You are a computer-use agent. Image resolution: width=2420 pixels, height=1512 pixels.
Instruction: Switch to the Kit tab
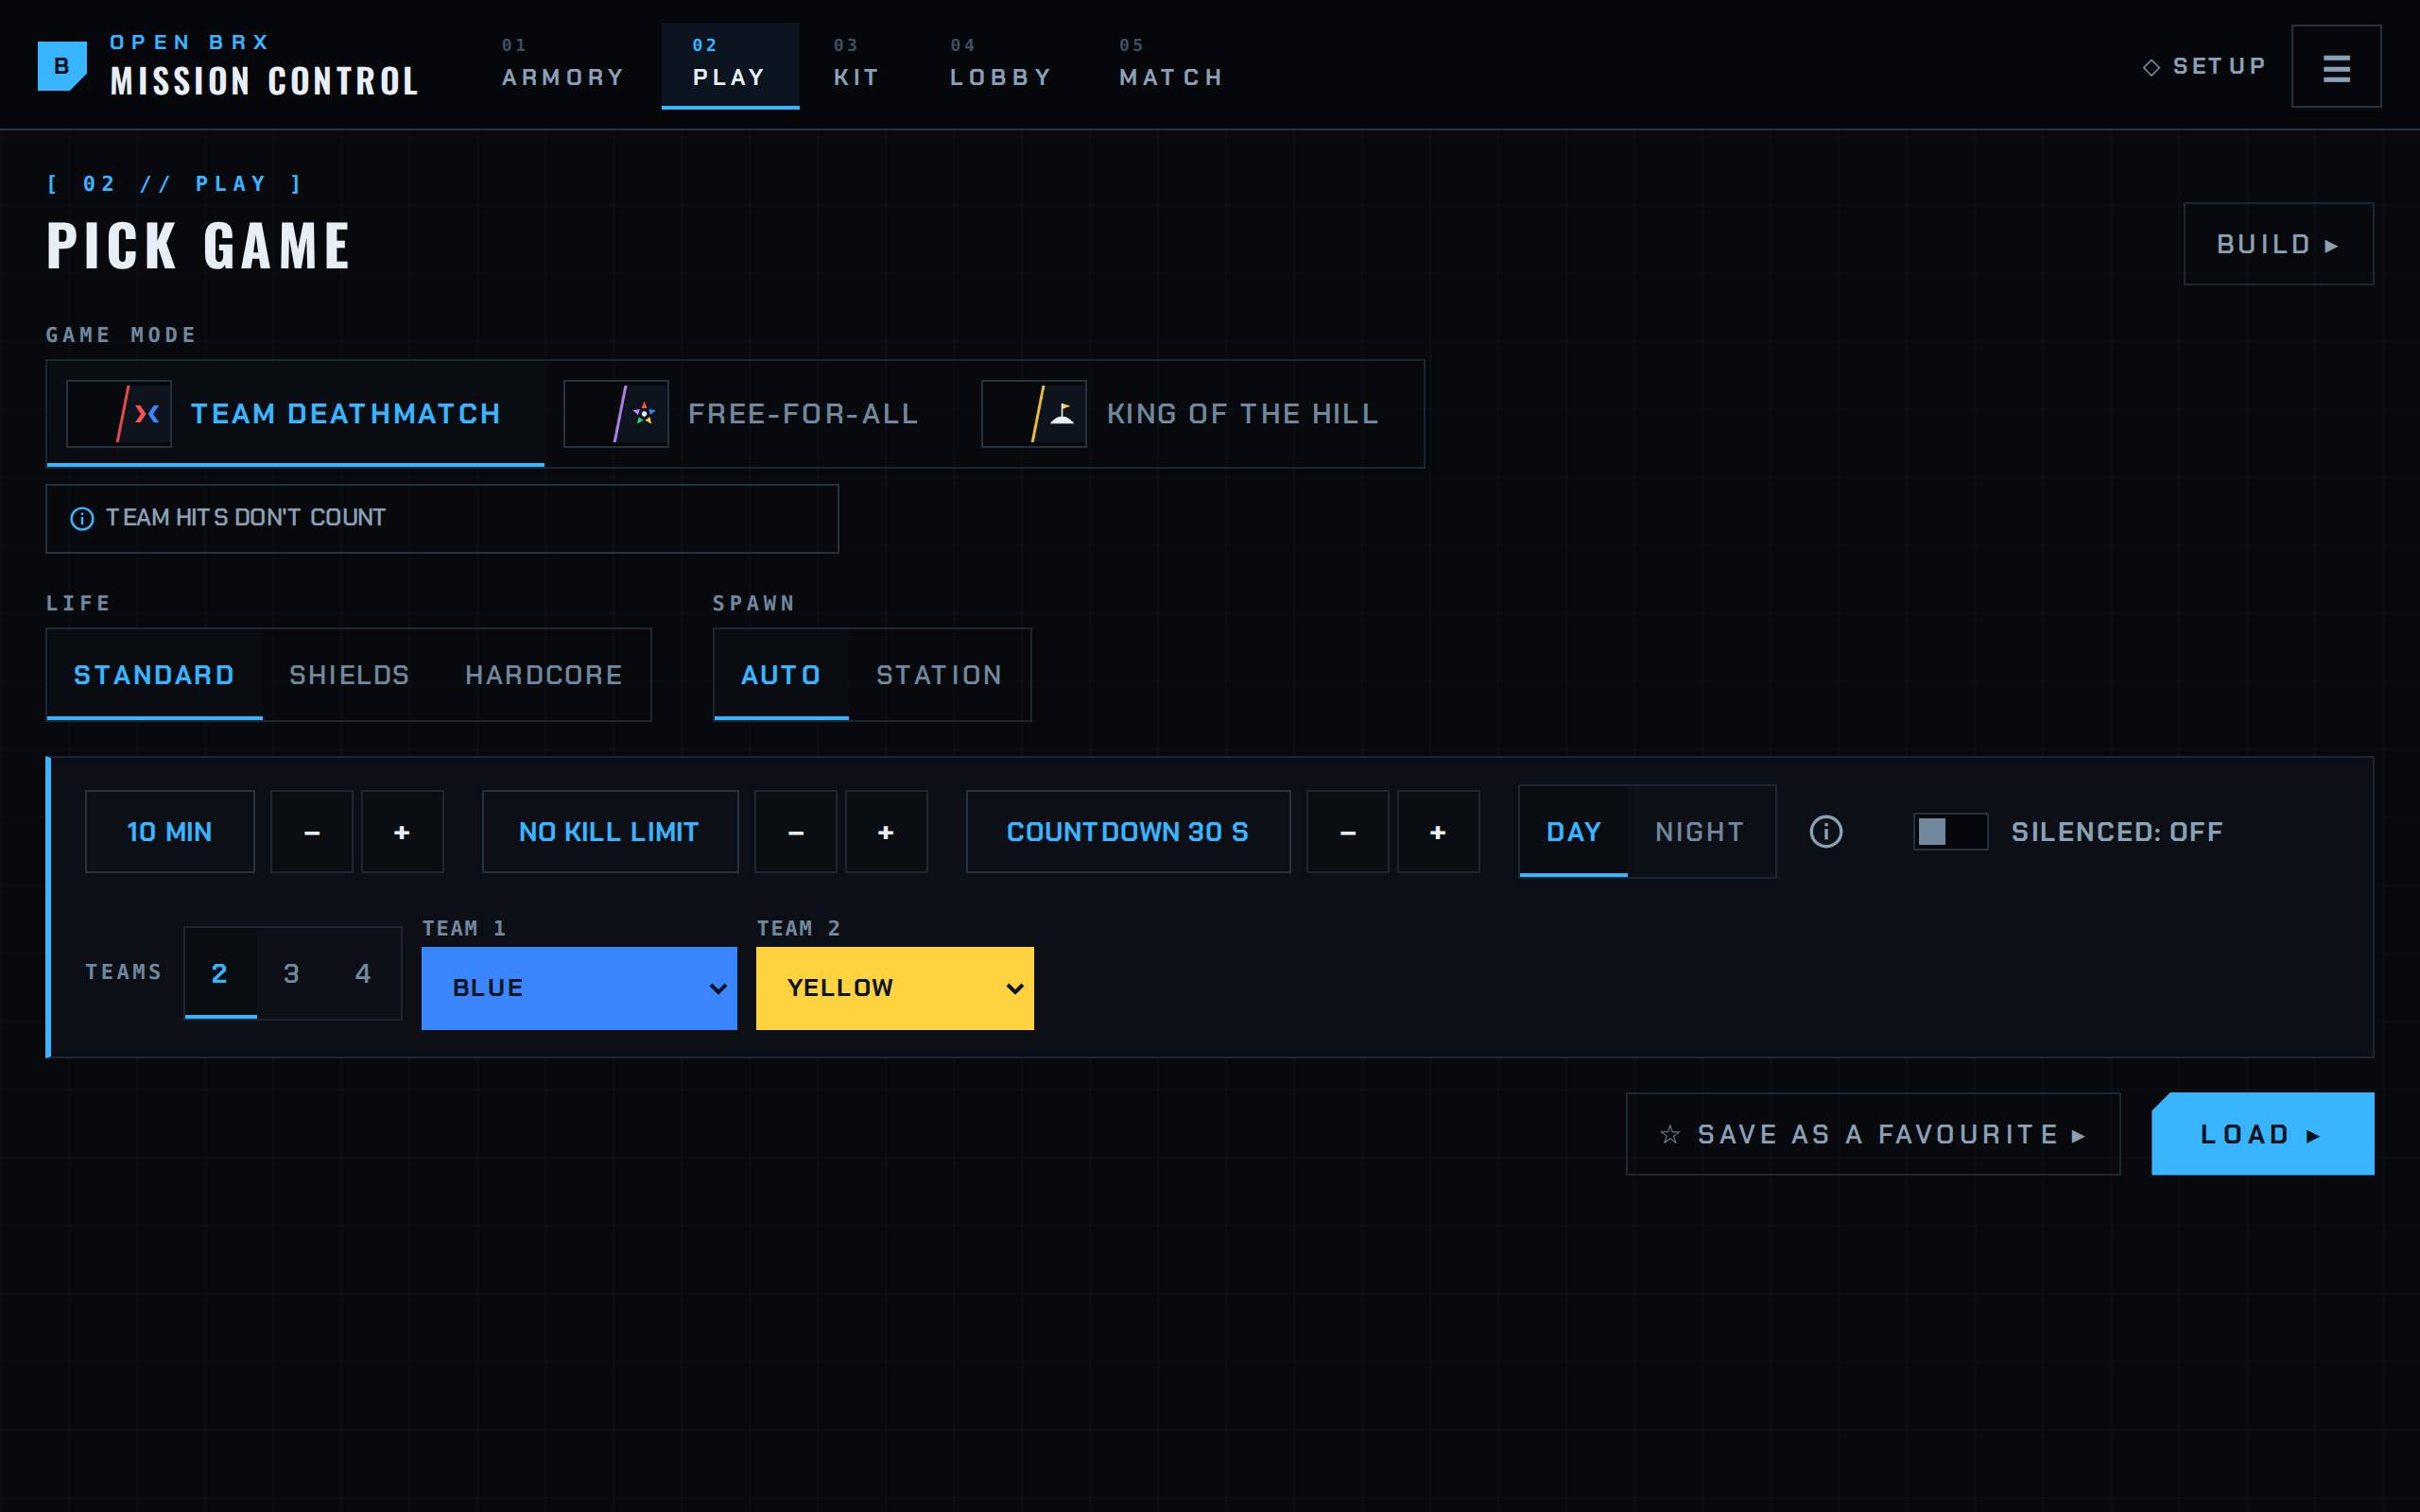[857, 66]
